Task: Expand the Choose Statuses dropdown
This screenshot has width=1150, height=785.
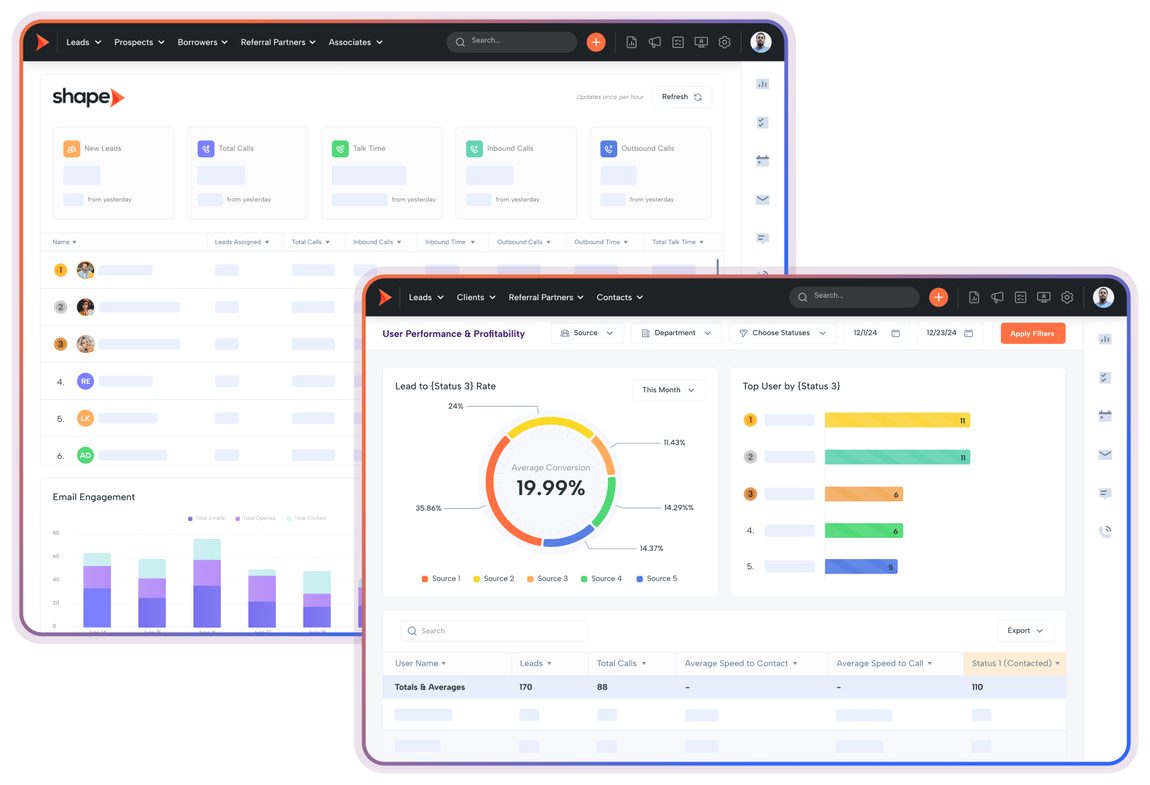Action: point(783,333)
